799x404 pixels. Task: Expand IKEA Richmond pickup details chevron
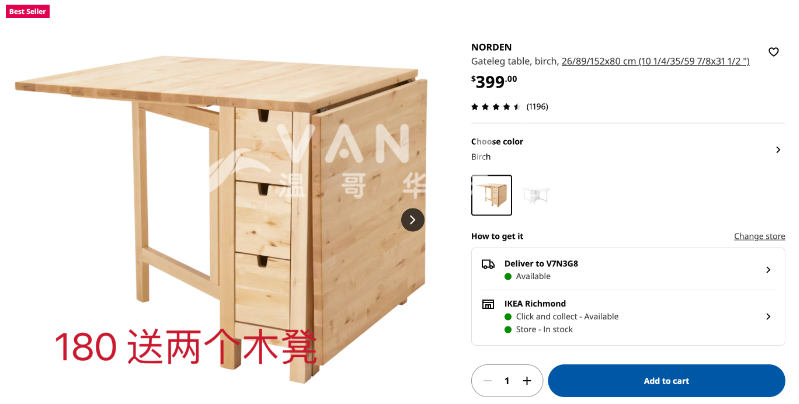tap(768, 316)
